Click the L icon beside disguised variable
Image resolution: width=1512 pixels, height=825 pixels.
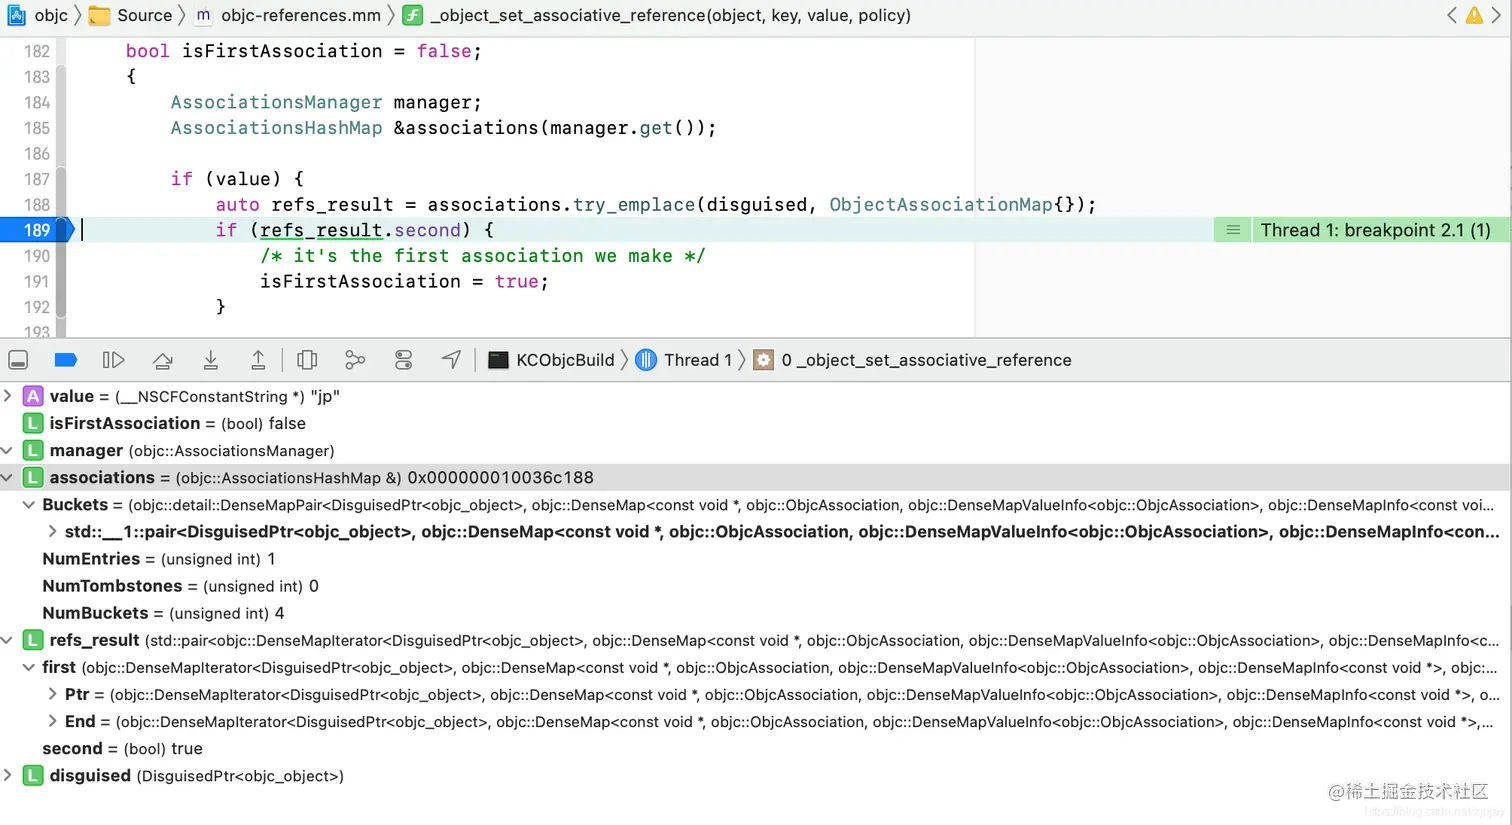(x=33, y=775)
